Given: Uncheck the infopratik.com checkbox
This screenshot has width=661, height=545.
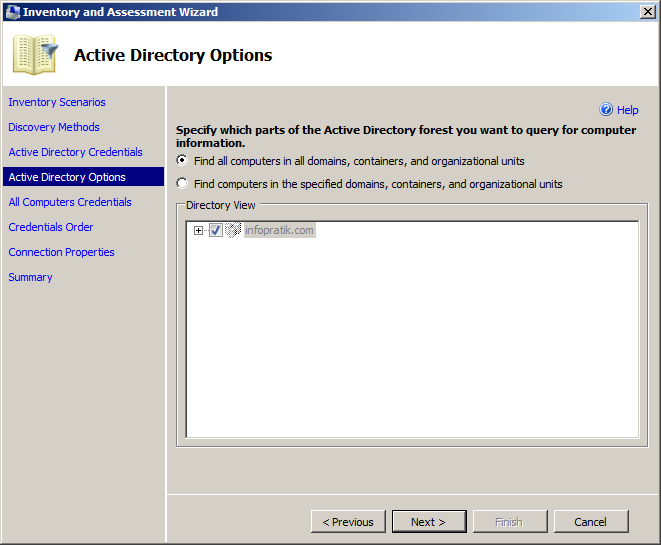Looking at the screenshot, I should (216, 230).
